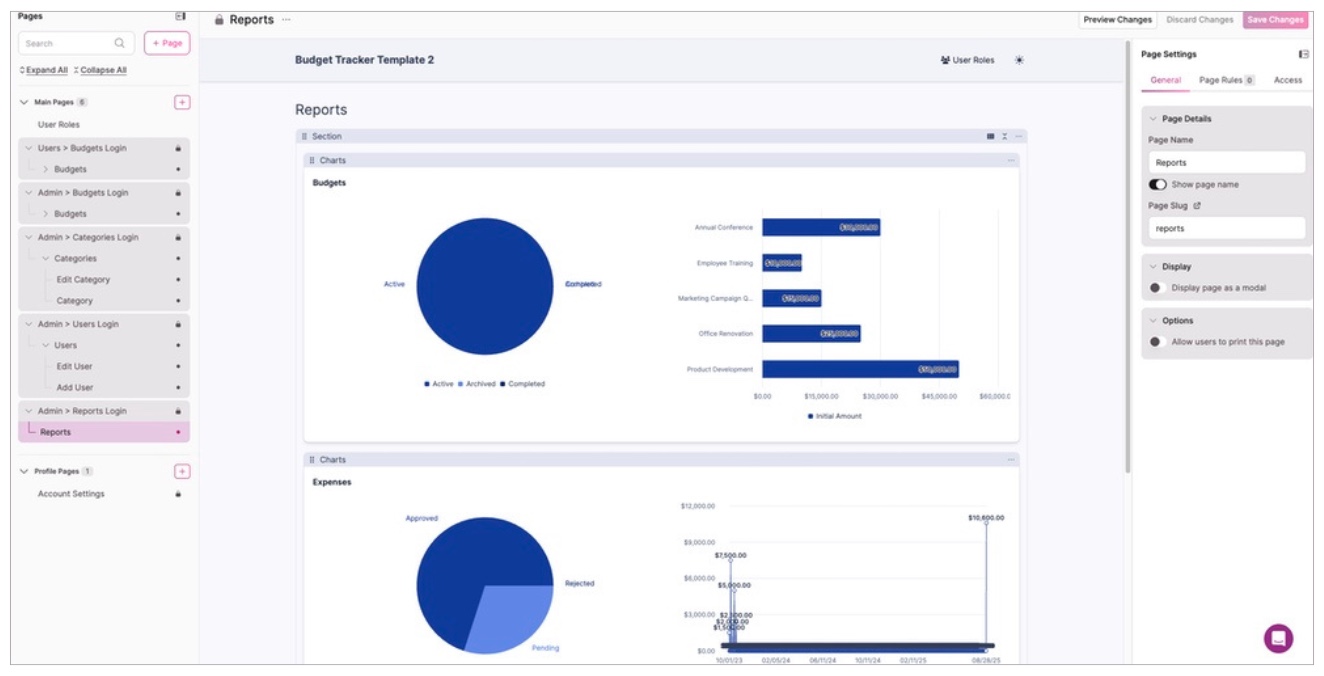Click the Collapse All link
The image size is (1324, 676).
[100, 70]
